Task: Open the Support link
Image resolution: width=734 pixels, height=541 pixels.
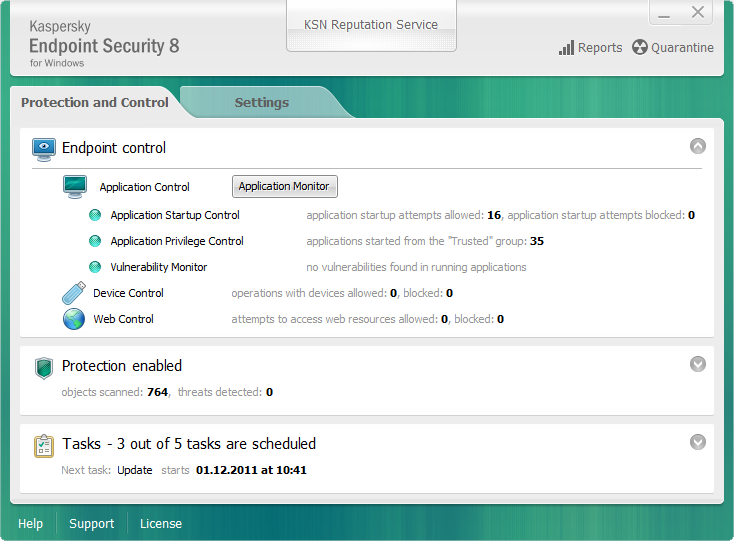Action: tap(92, 523)
